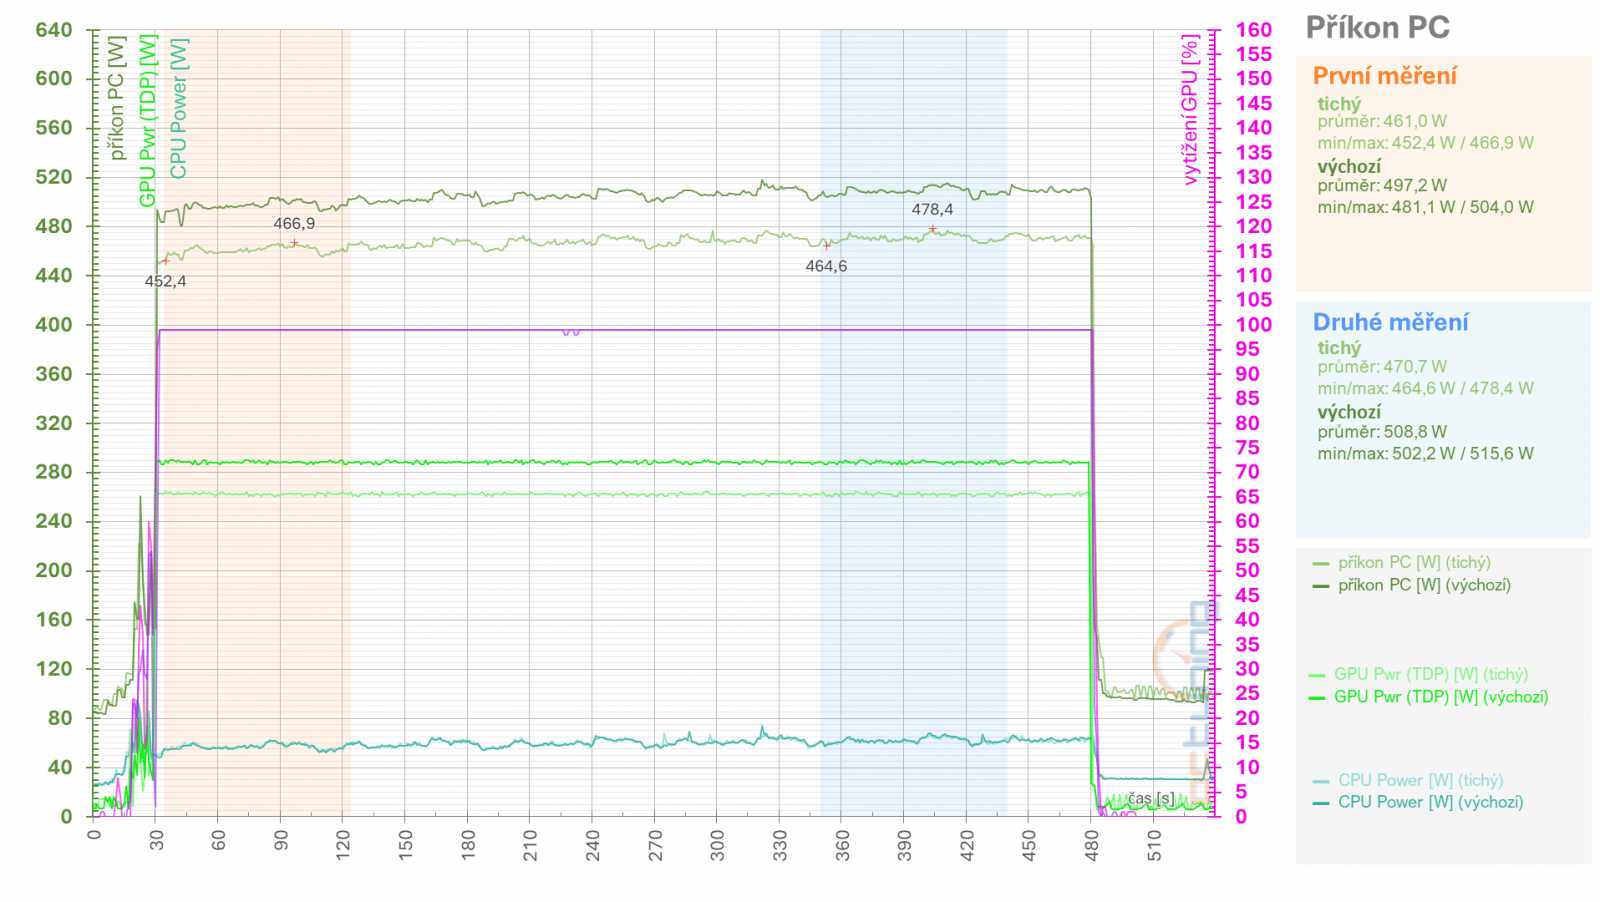Click tichý min/max 464,6 W / 478,4 W
This screenshot has height=902, width=1600.
[1425, 389]
